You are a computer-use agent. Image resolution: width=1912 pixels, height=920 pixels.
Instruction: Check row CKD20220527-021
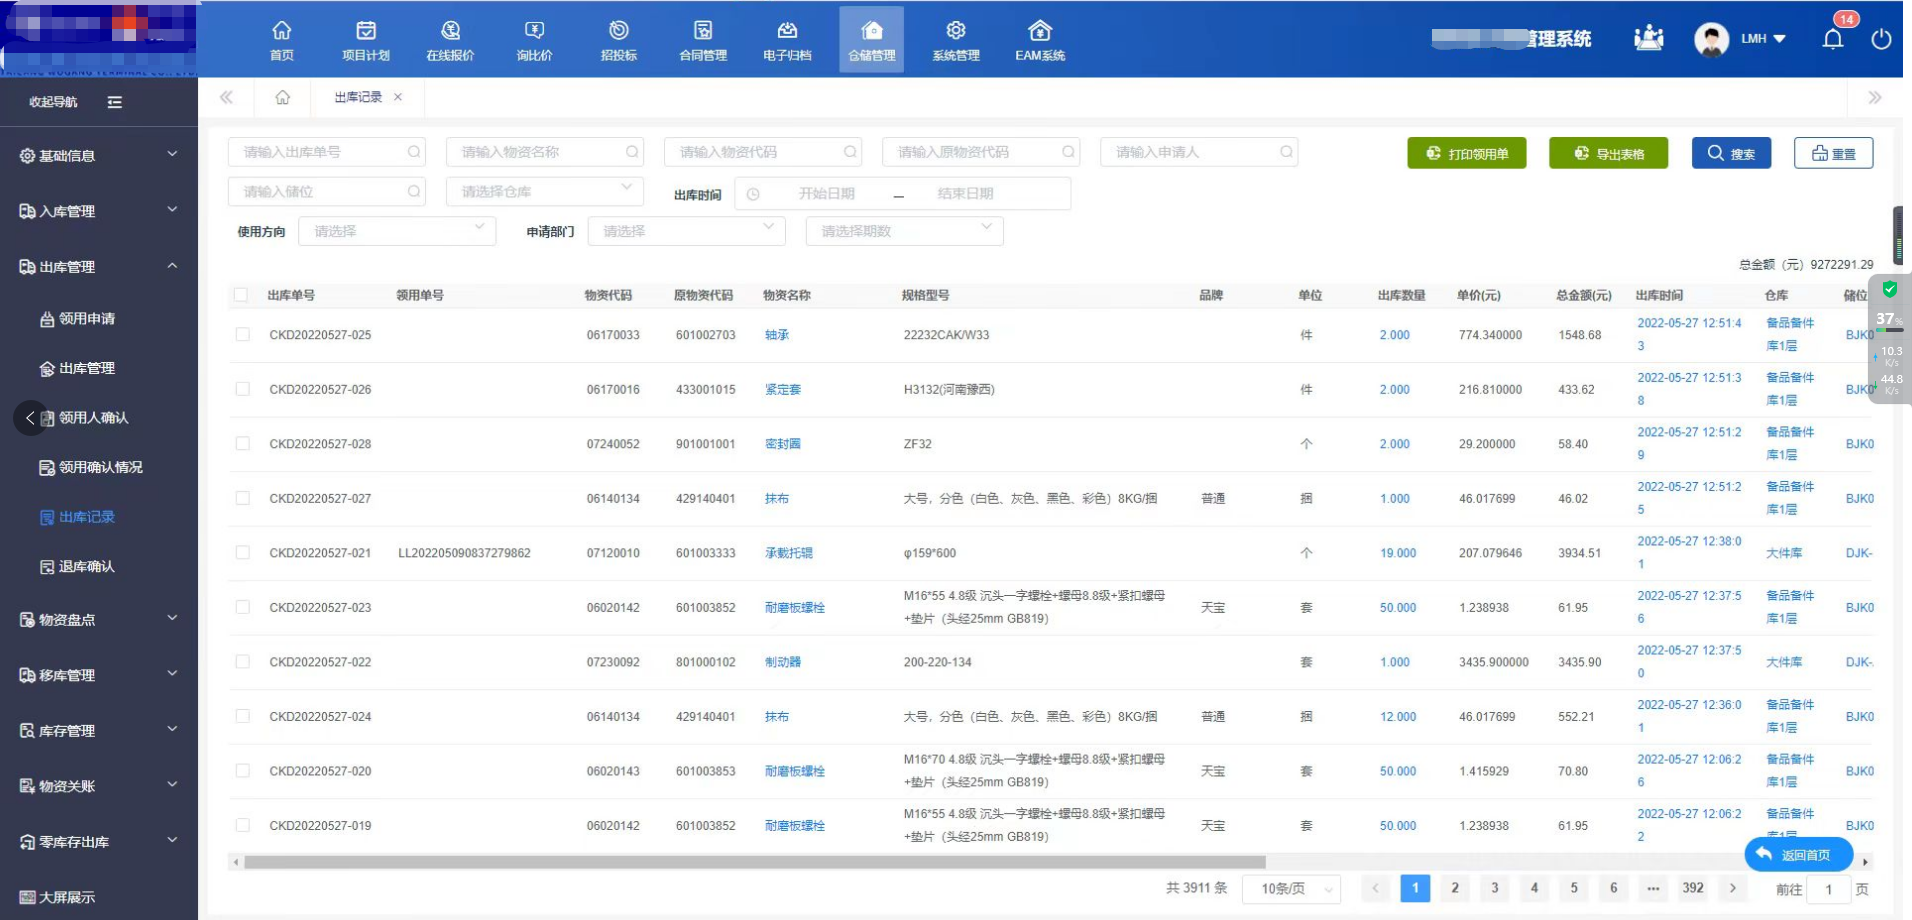(242, 553)
